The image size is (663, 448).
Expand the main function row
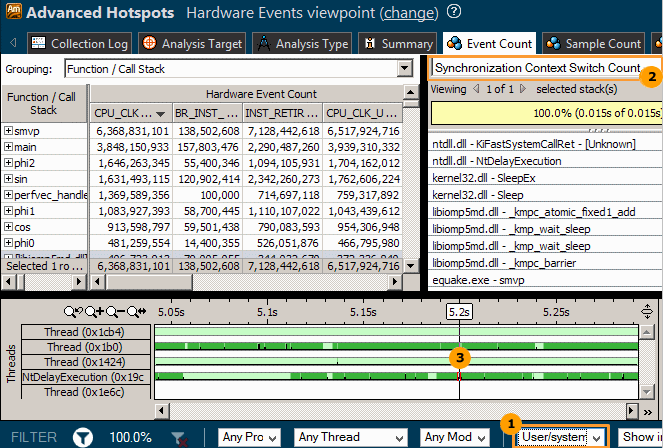click(x=8, y=147)
